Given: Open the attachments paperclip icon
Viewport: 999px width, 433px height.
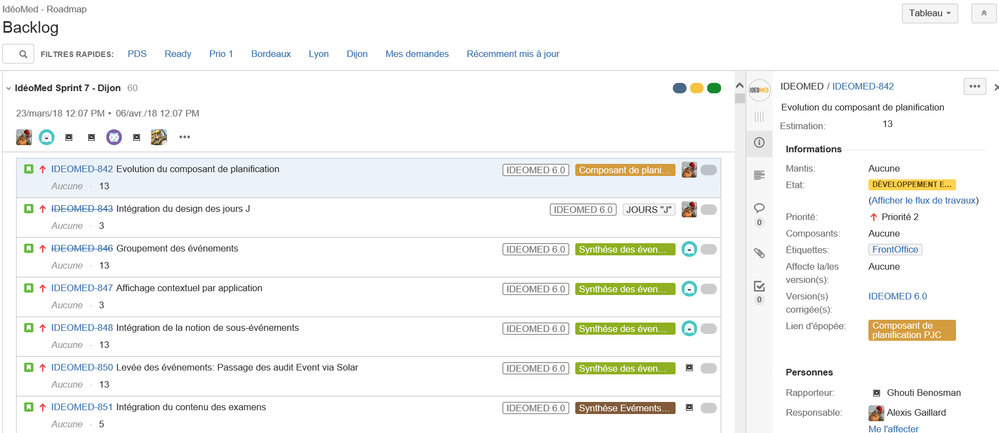Looking at the screenshot, I should coord(759,253).
